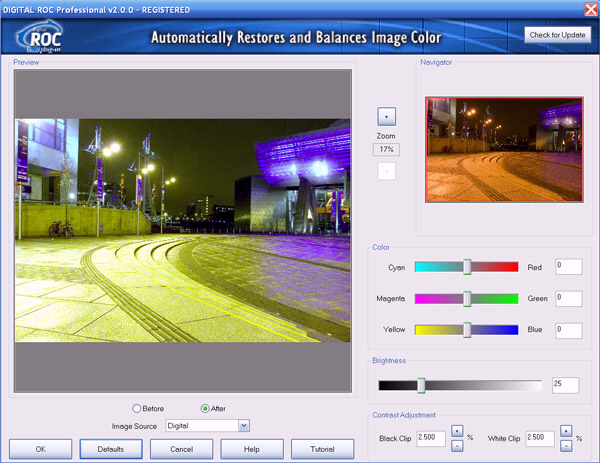Image resolution: width=600 pixels, height=463 pixels.
Task: Click the Cancel button
Action: click(181, 449)
